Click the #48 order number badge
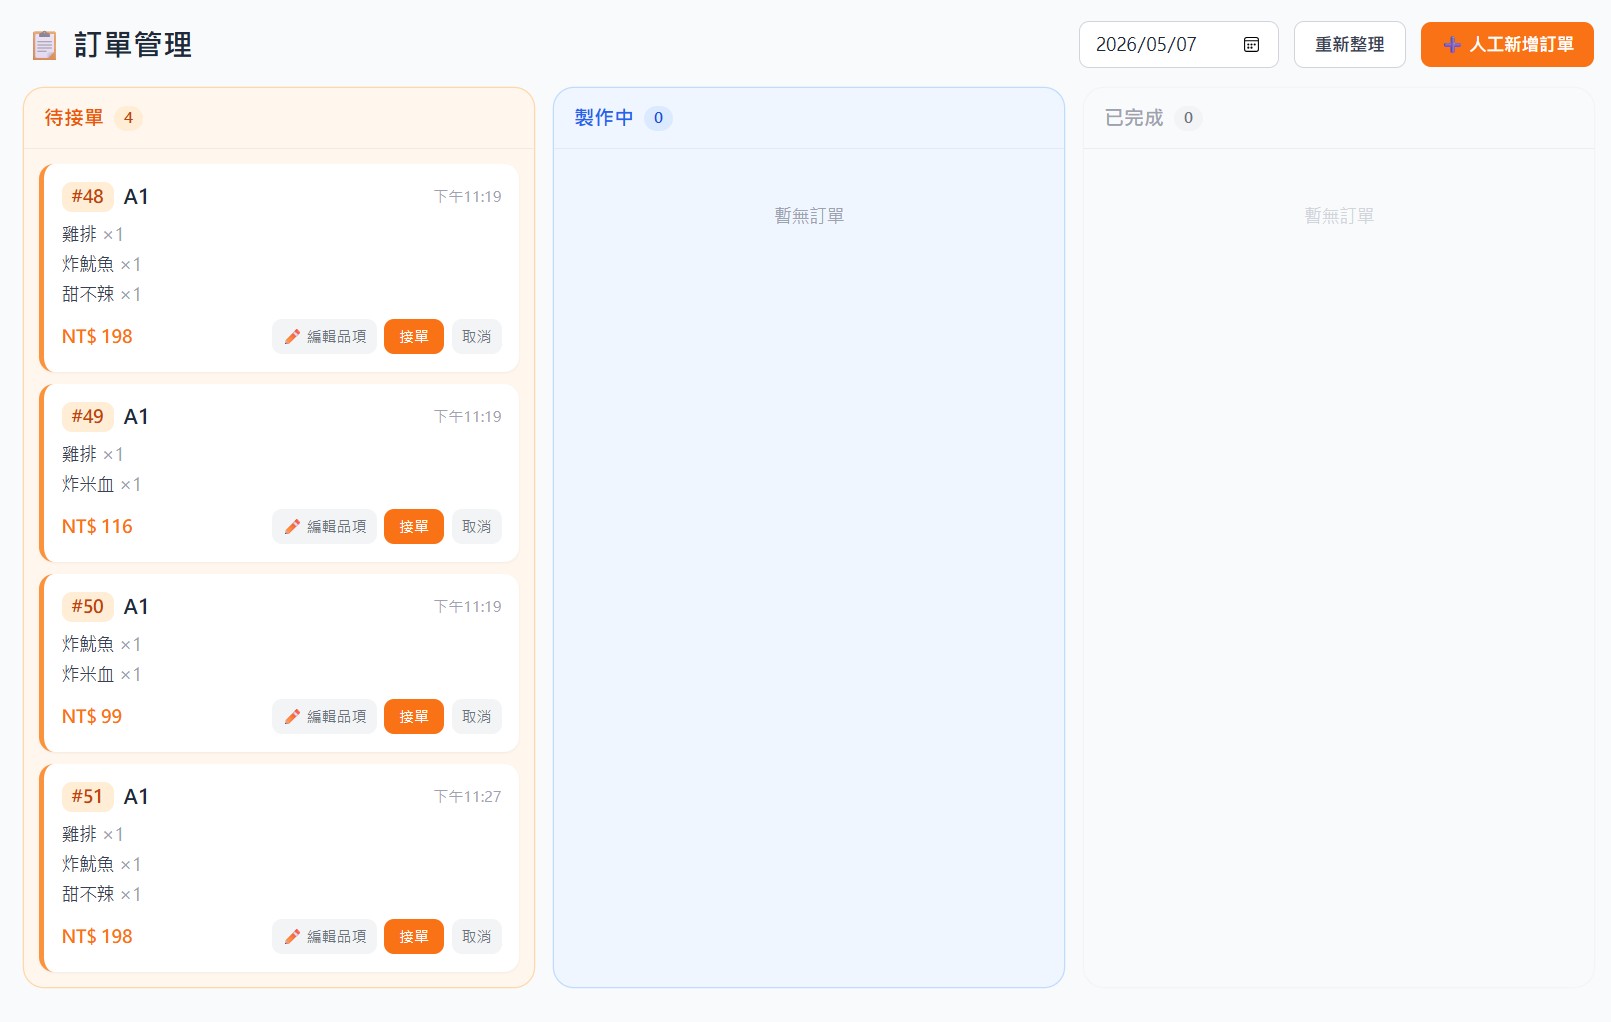Viewport: 1611px width, 1022px height. [88, 197]
